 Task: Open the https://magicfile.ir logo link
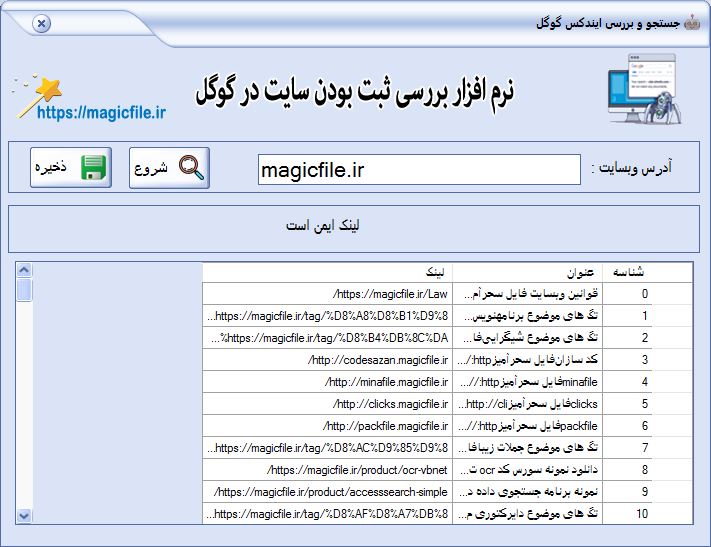click(101, 112)
